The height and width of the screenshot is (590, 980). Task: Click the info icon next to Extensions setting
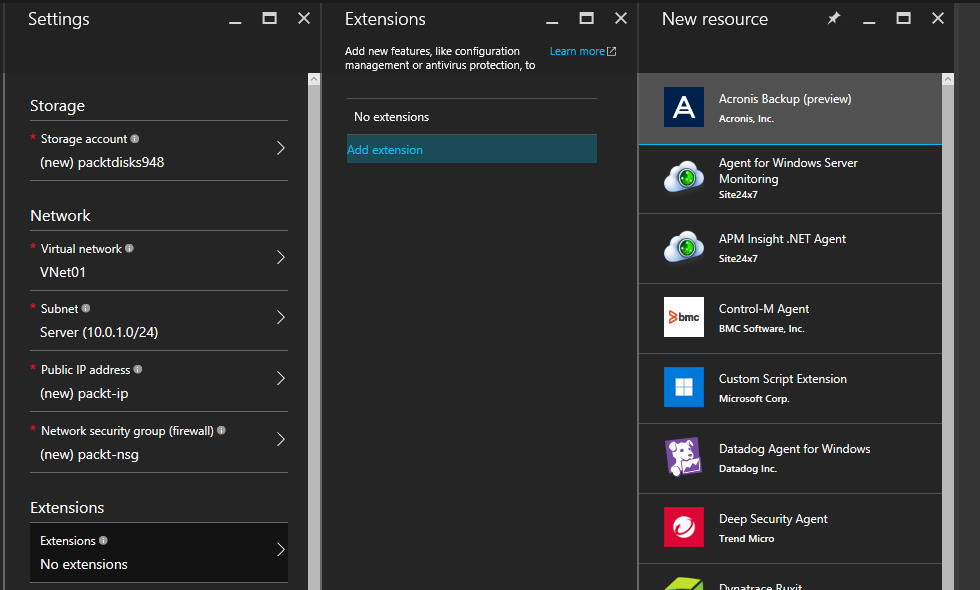(x=104, y=540)
